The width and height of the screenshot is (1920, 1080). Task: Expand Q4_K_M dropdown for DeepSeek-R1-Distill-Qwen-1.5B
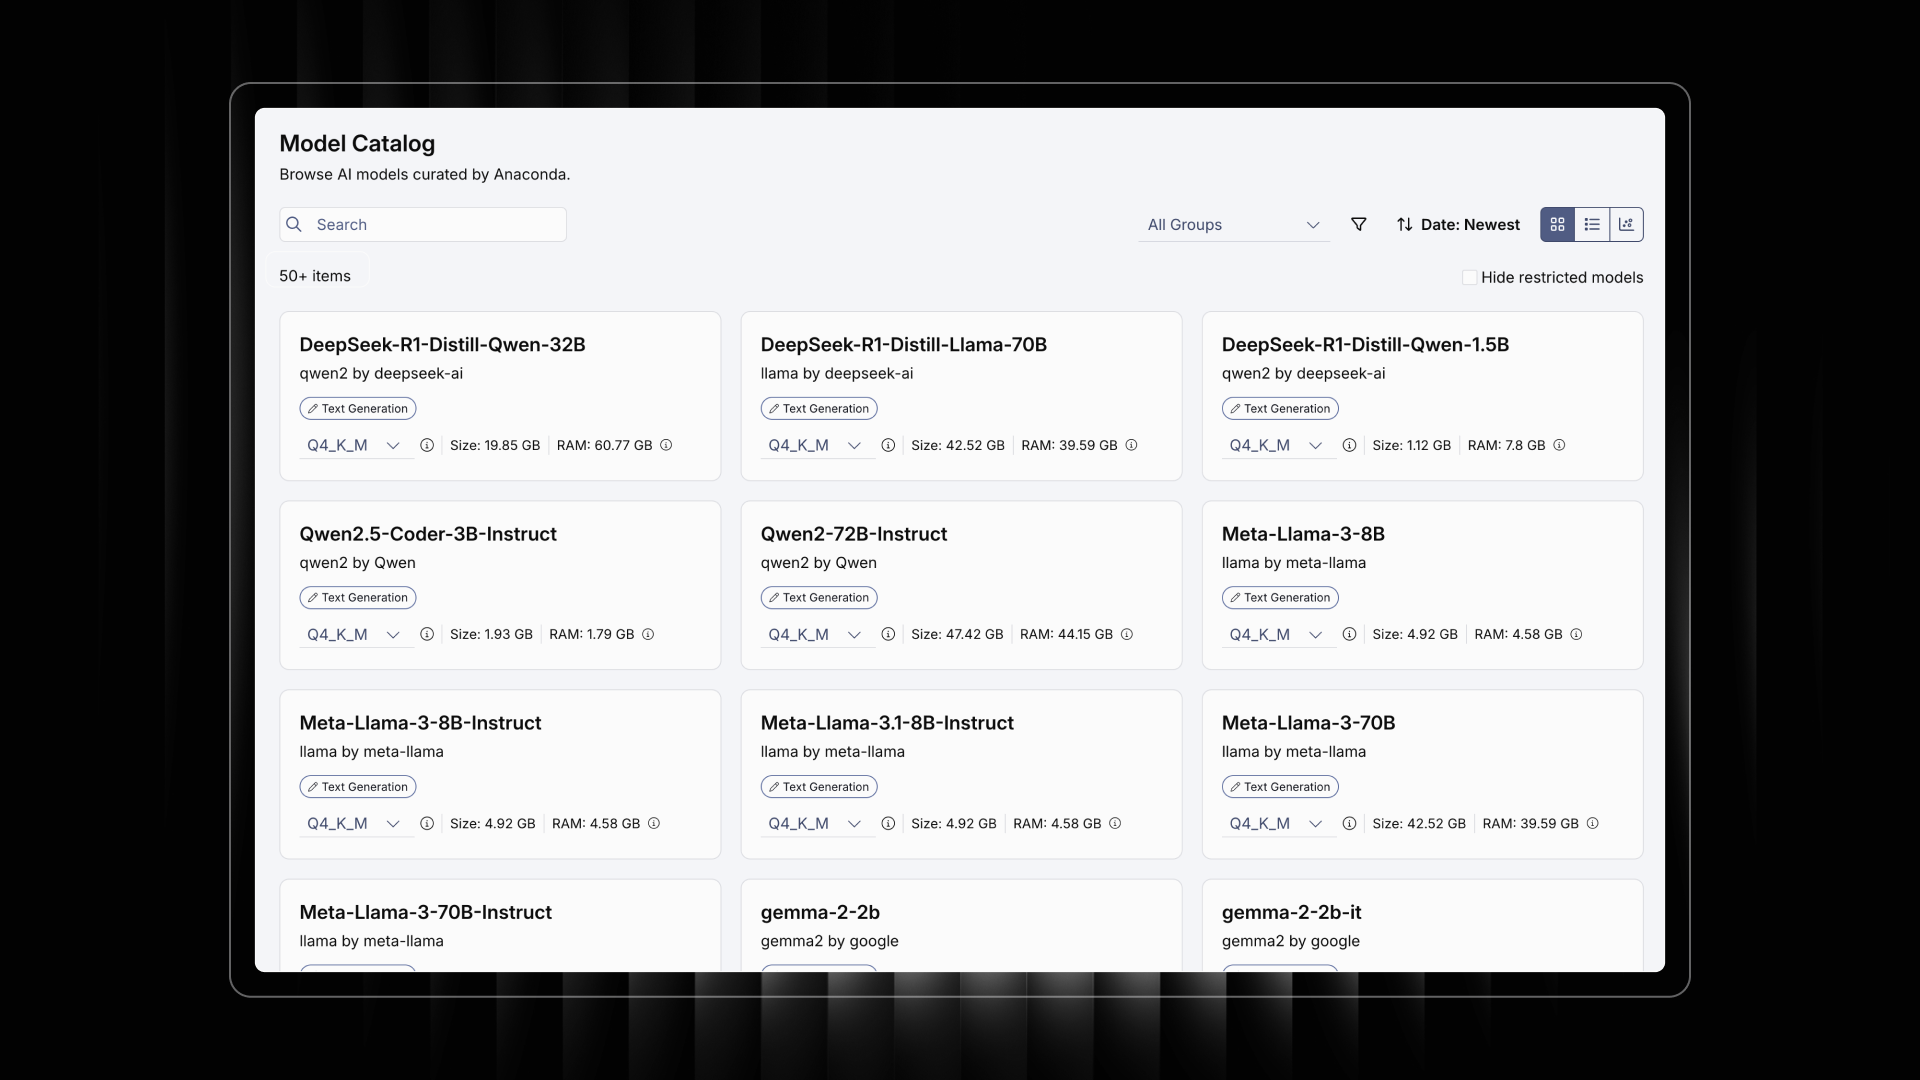tap(1278, 445)
